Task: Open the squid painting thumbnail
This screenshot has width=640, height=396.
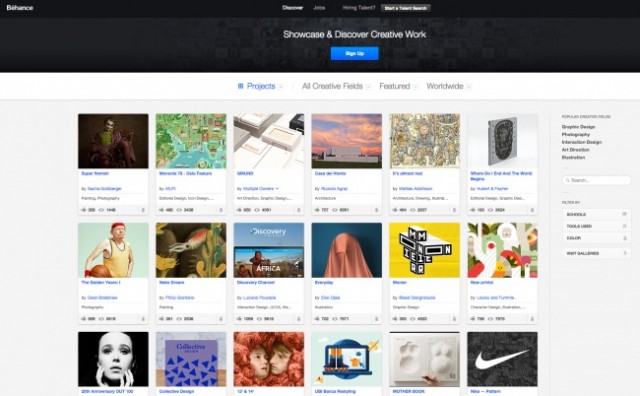Action: (191, 250)
